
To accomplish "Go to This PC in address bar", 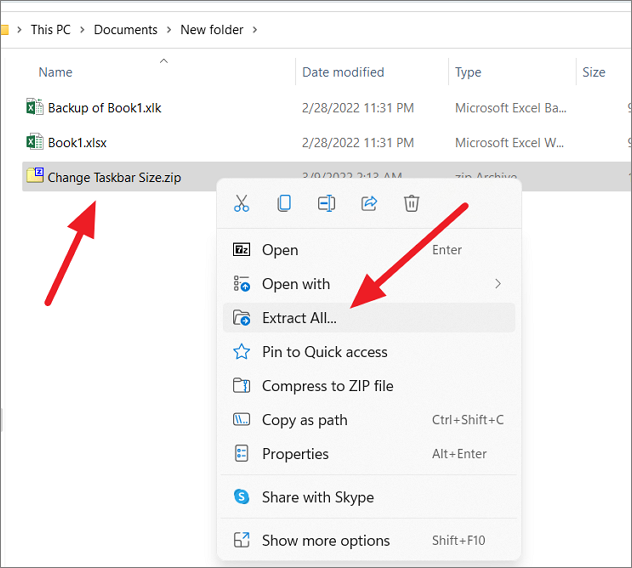I will coord(51,30).
